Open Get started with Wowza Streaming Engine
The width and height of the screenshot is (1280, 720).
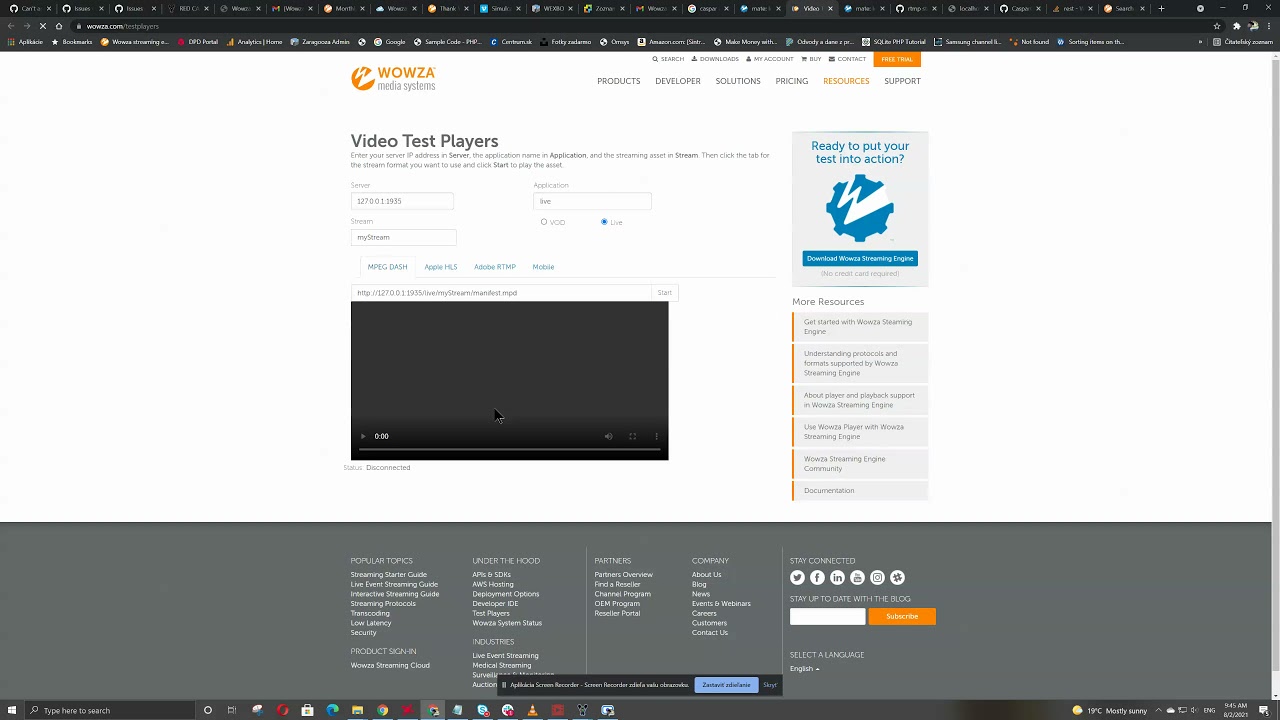[860, 327]
